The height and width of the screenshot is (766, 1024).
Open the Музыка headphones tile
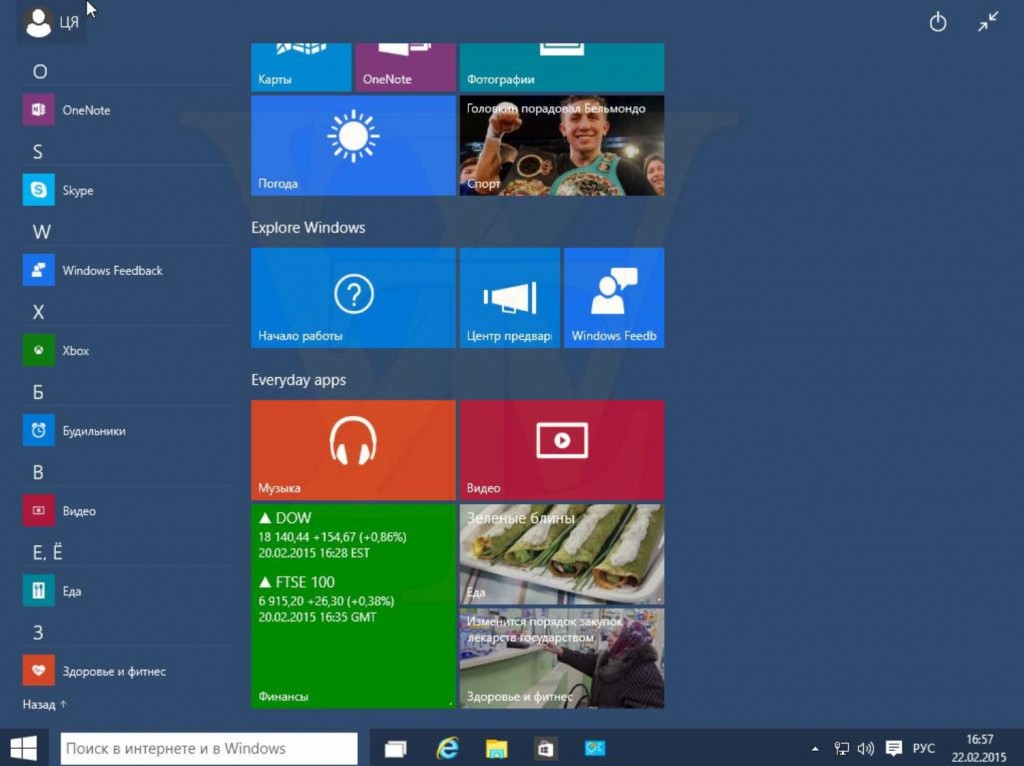(x=353, y=450)
